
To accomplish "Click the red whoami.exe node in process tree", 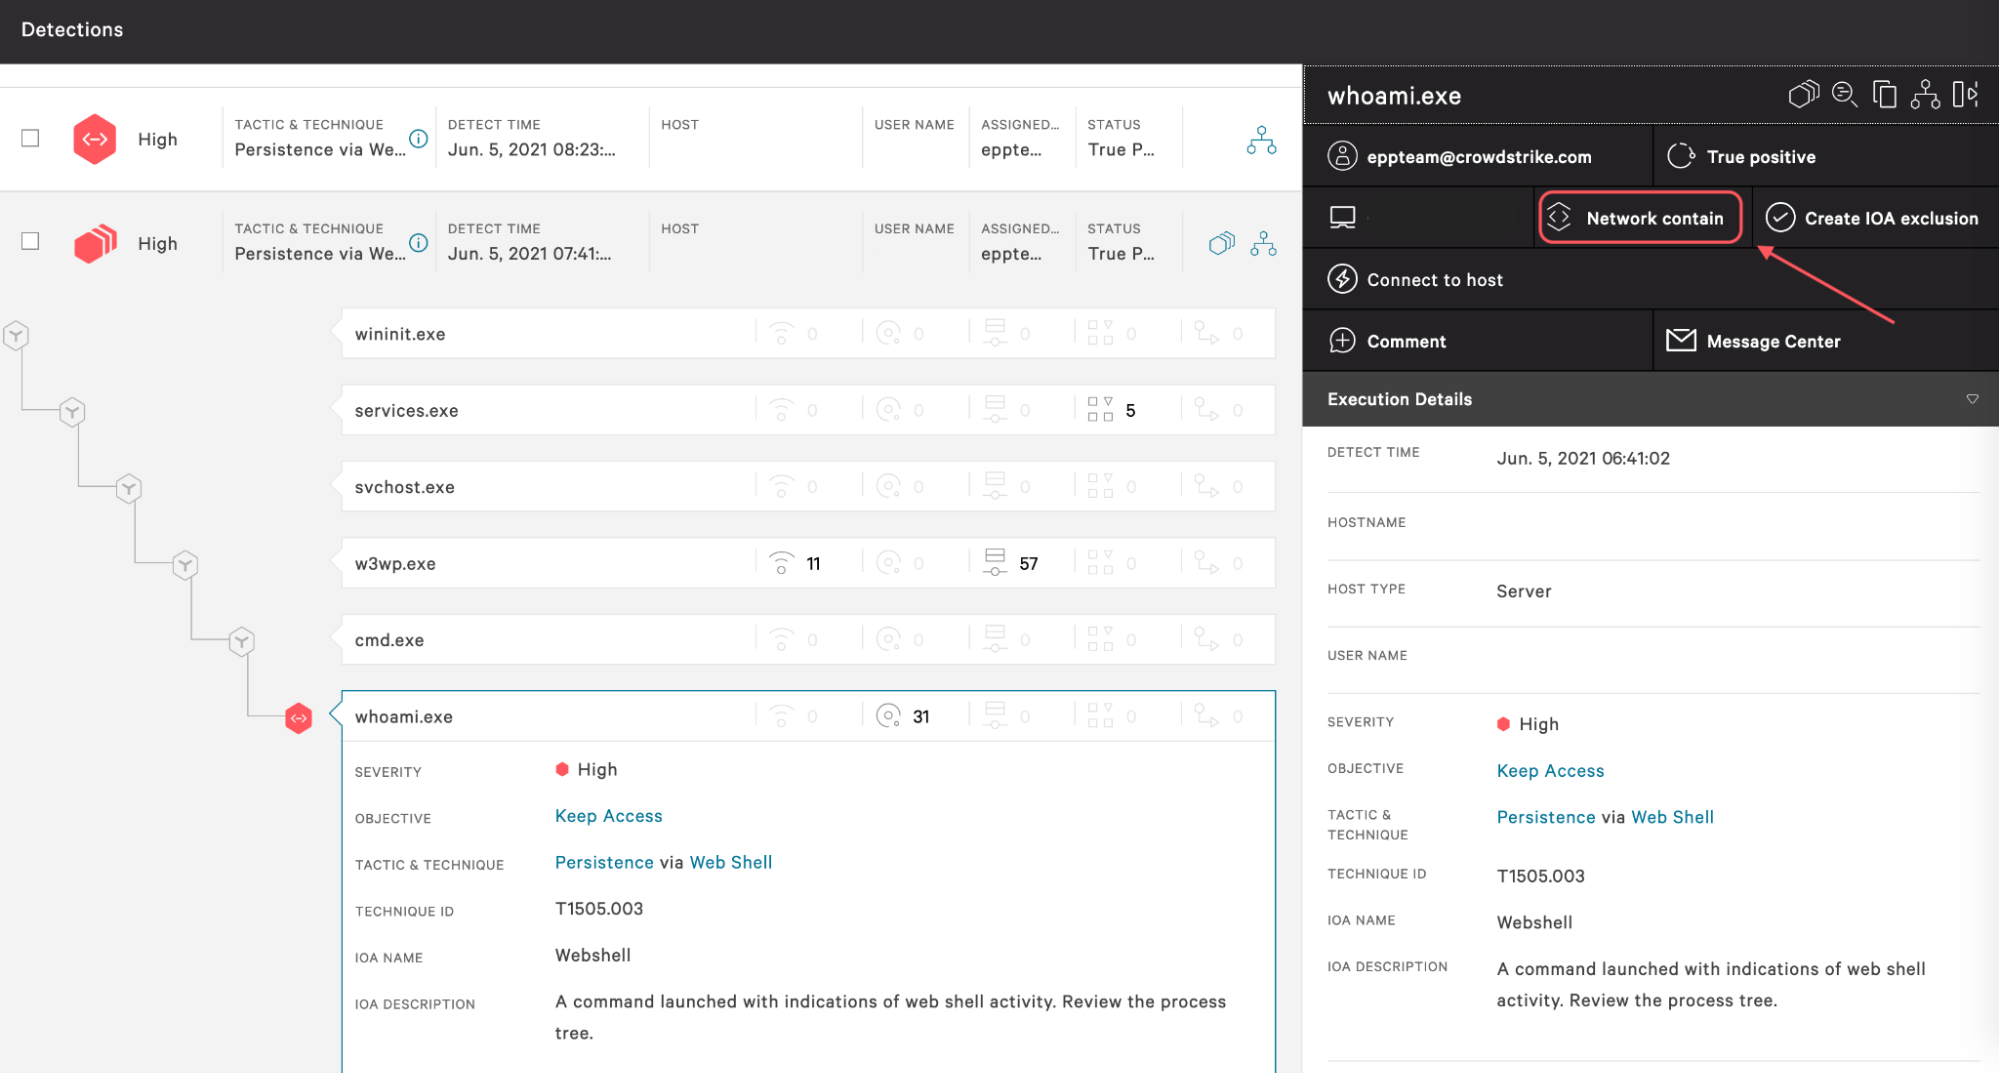I will point(298,718).
